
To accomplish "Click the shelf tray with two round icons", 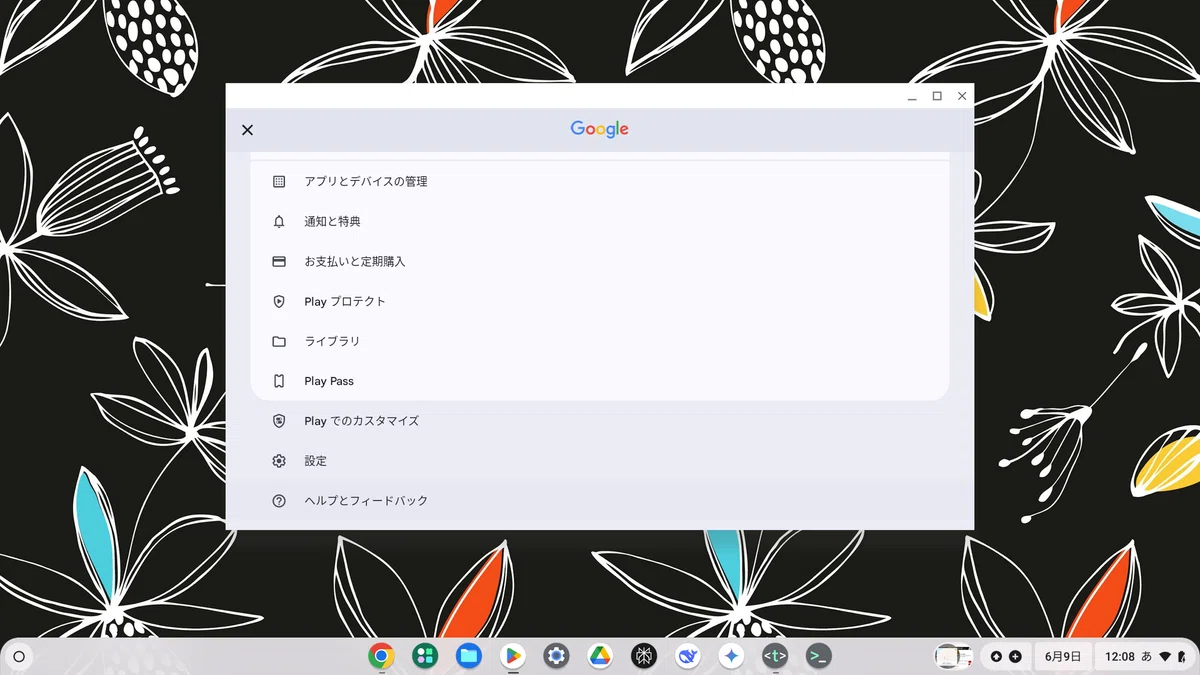I will click(x=1006, y=657).
